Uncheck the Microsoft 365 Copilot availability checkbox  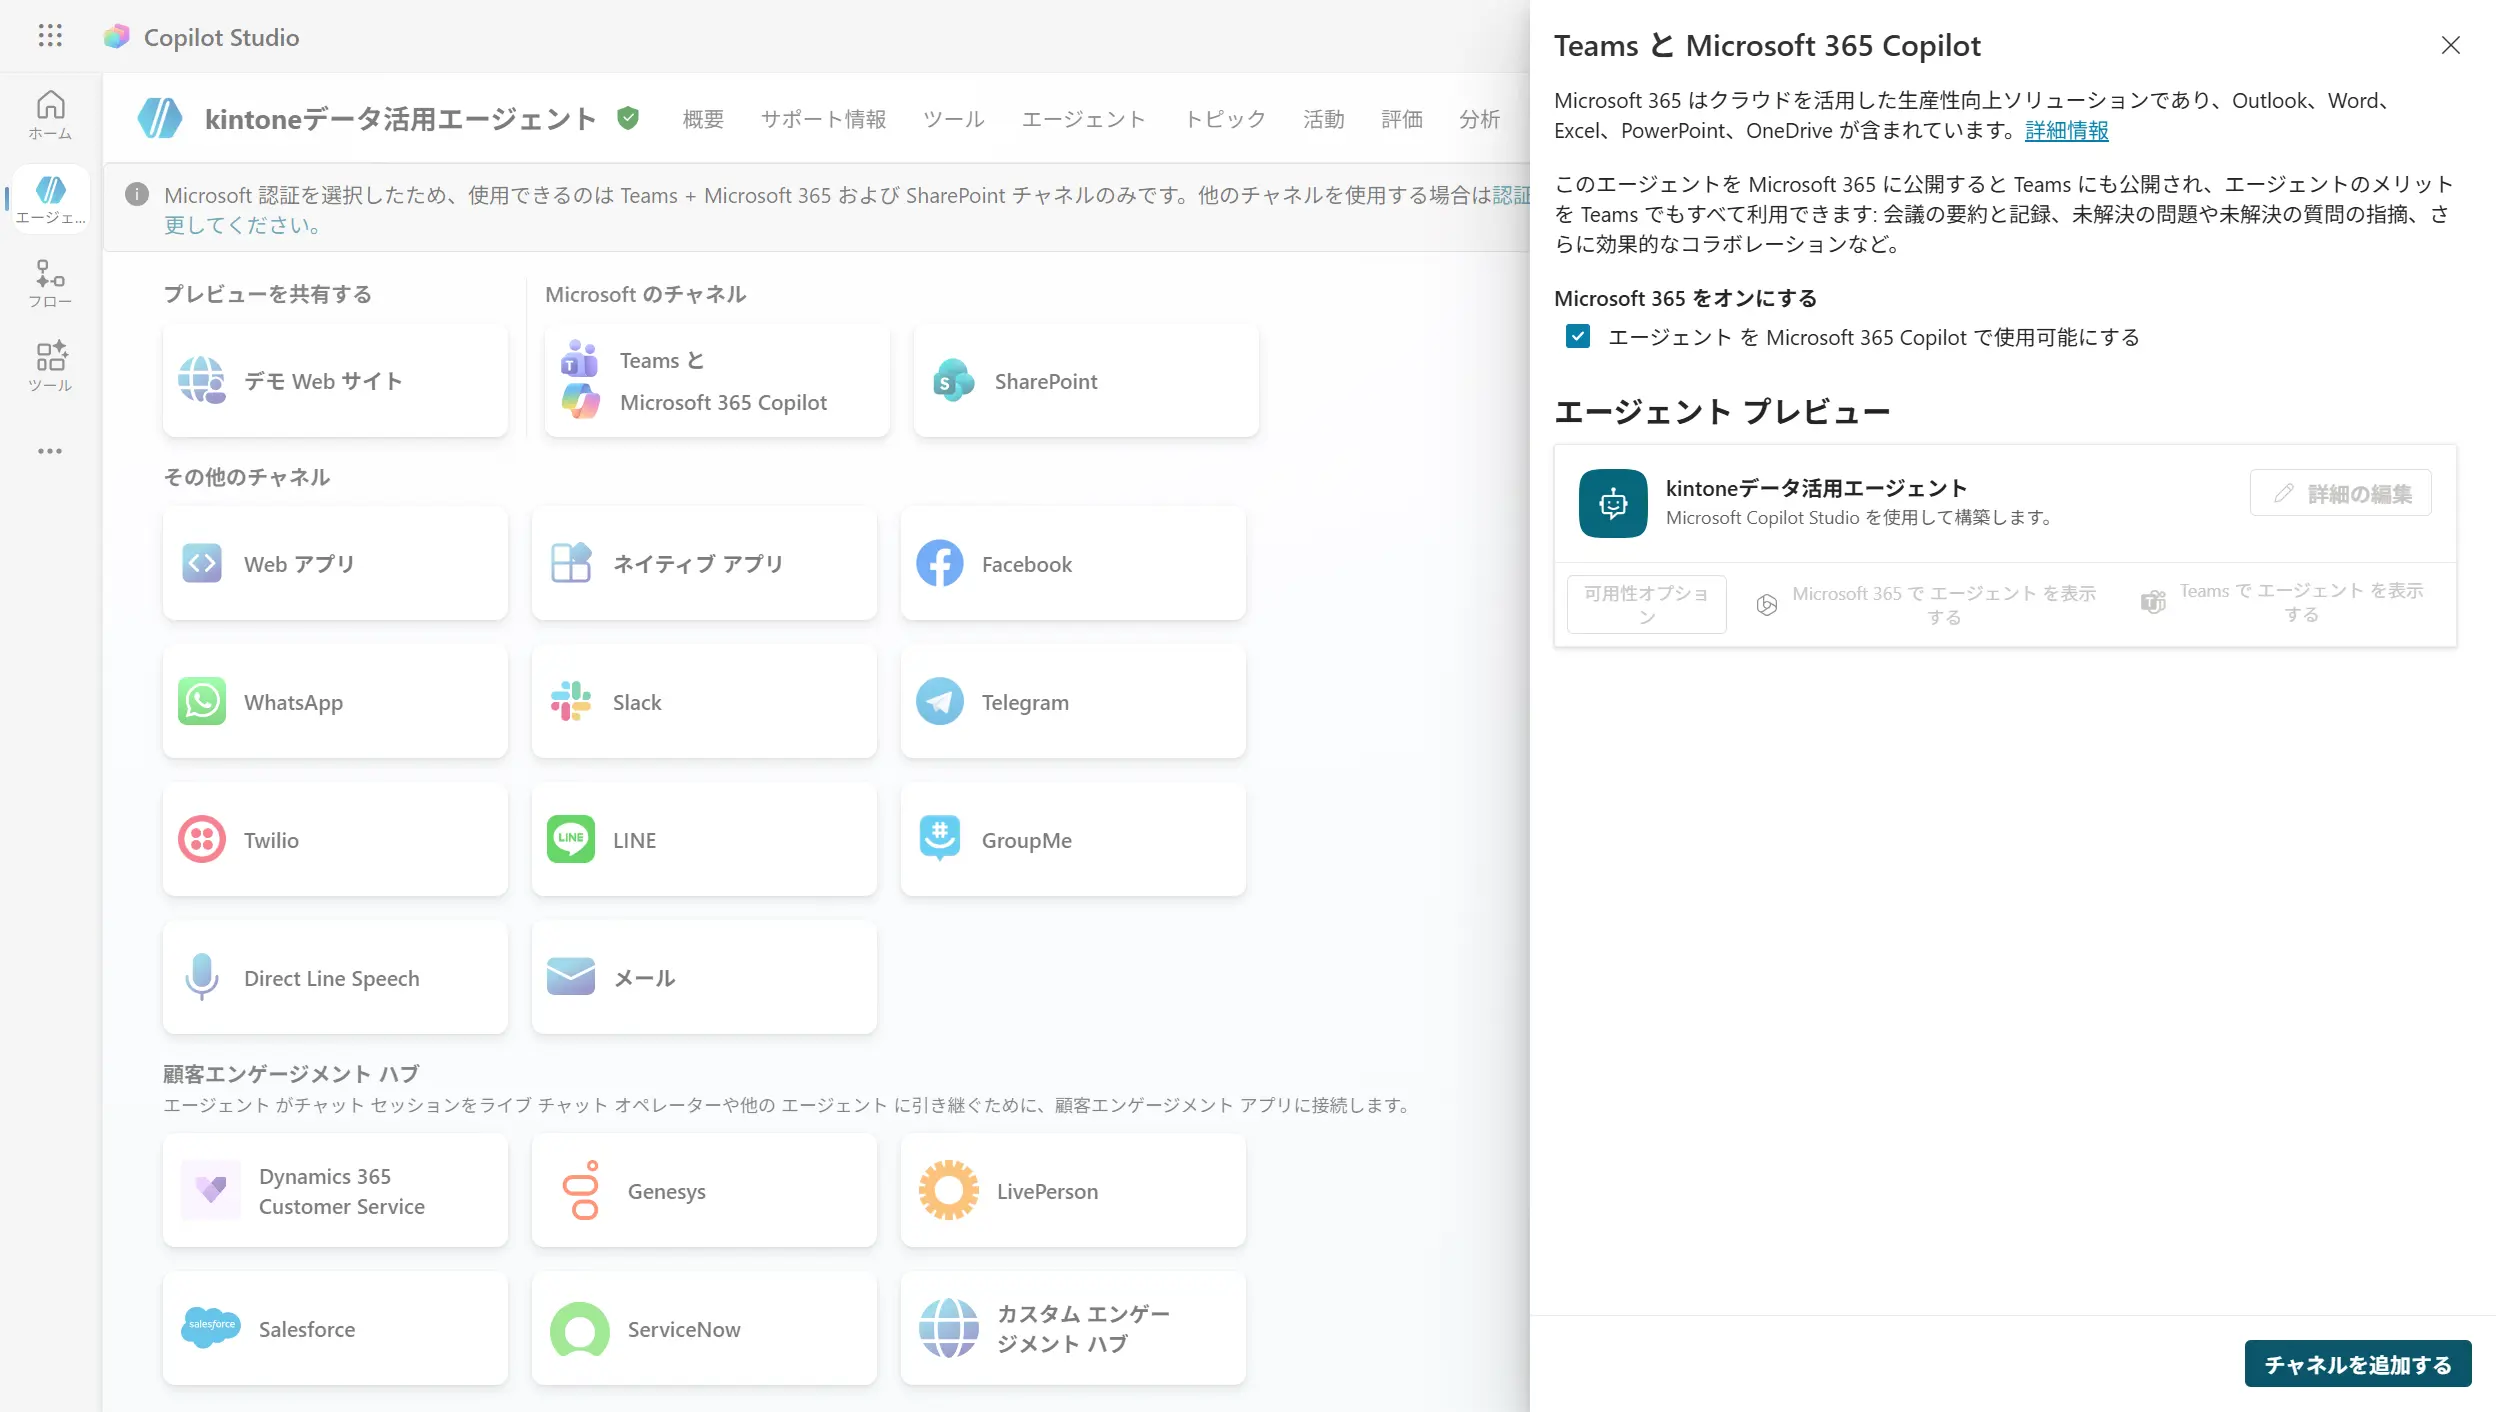pos(1578,337)
